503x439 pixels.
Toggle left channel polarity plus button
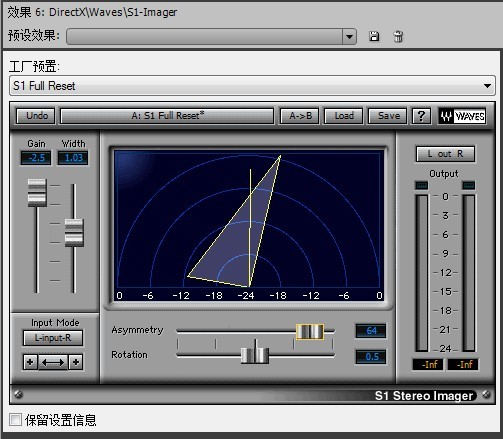click(30, 362)
